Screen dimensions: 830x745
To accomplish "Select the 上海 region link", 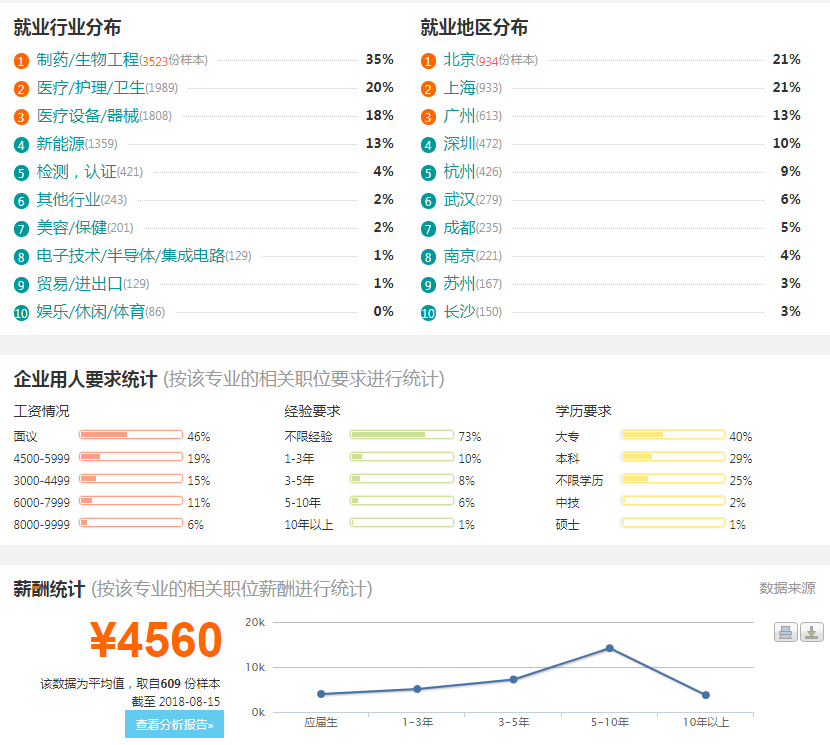I will (x=459, y=88).
